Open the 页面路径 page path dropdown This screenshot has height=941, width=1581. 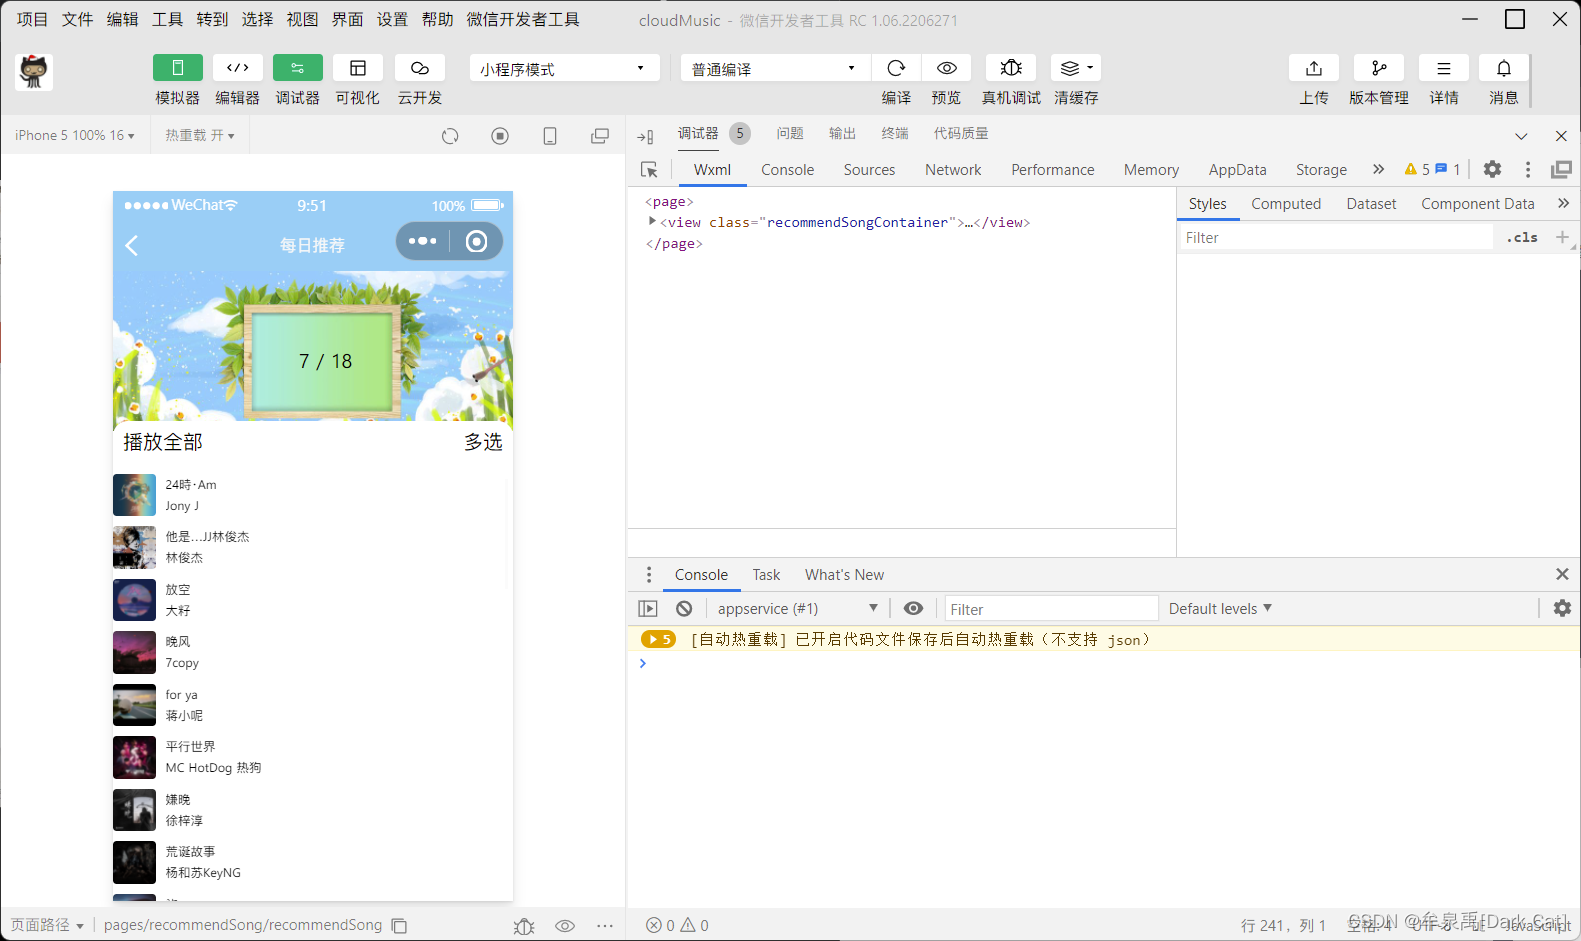pyautogui.click(x=47, y=925)
